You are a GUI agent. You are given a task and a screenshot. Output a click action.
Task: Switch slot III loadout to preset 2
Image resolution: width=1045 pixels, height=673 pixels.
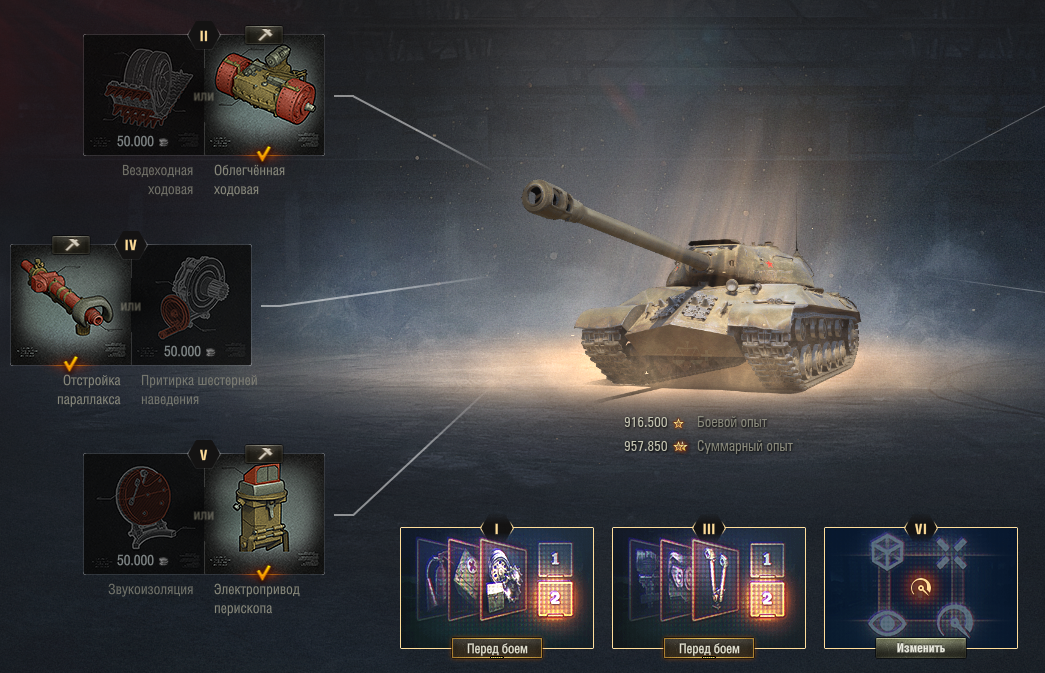767,599
